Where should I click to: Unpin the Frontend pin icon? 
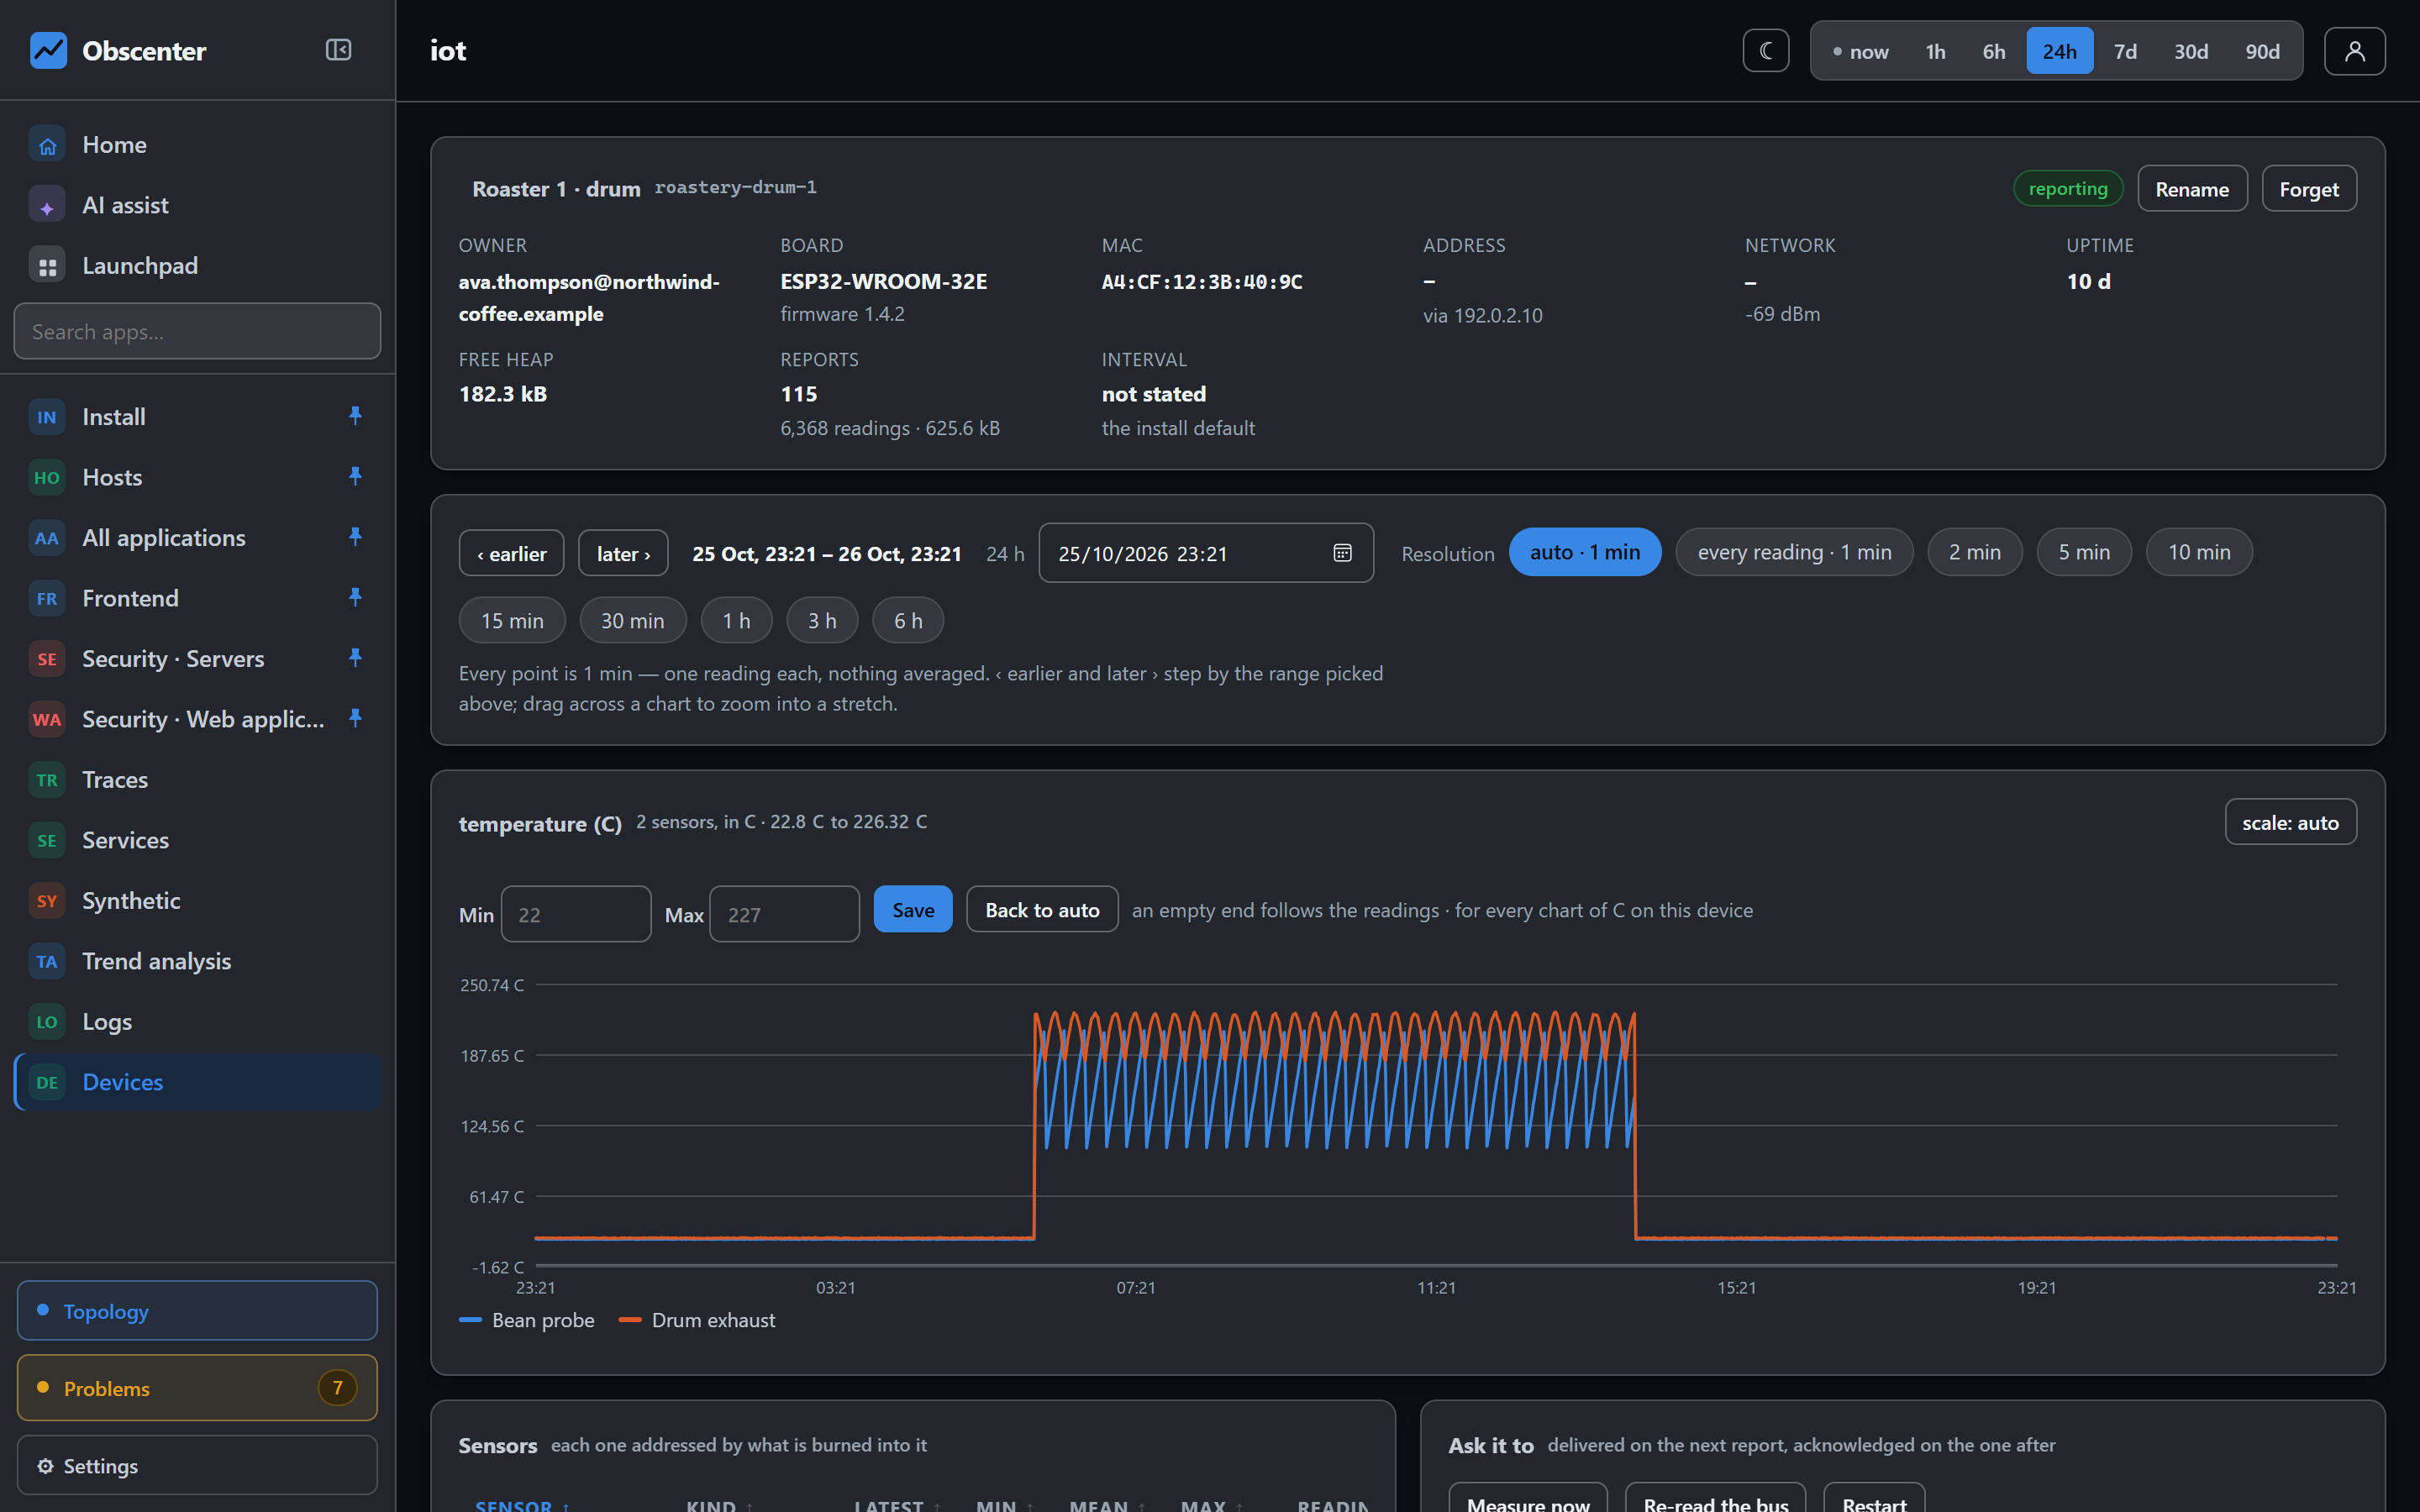pyautogui.click(x=355, y=597)
